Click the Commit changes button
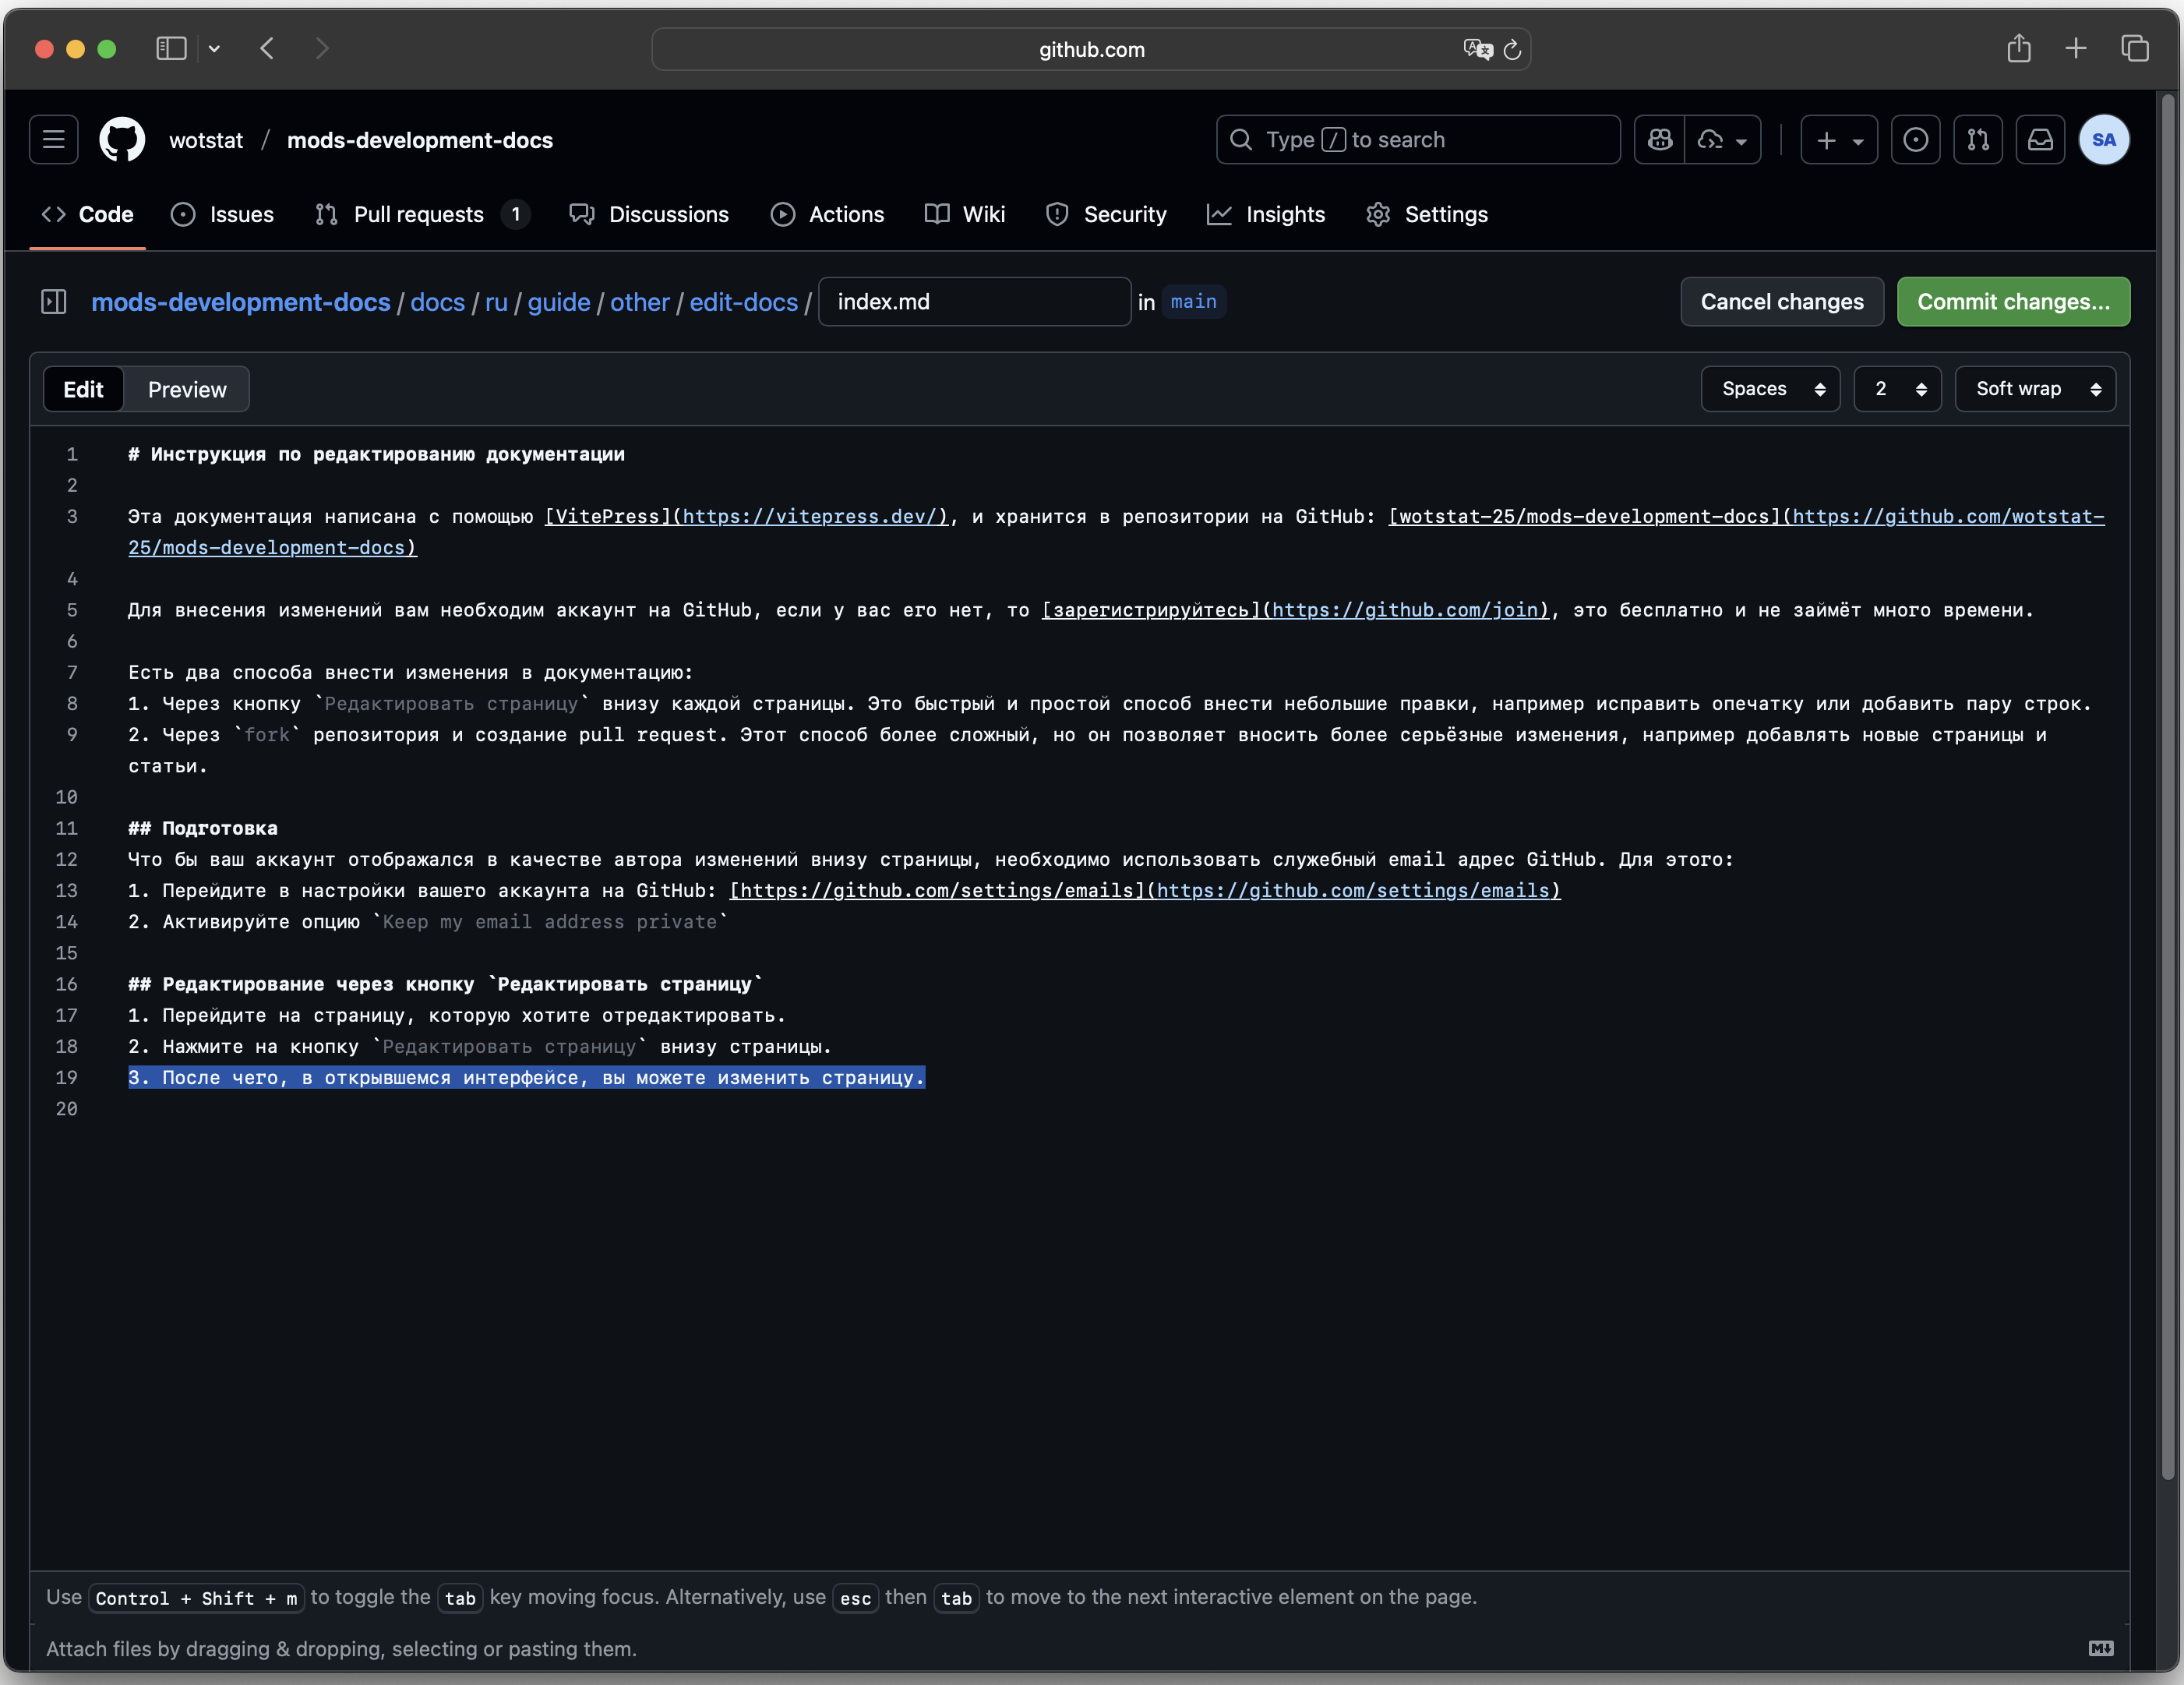2184x1685 pixels. (2013, 302)
